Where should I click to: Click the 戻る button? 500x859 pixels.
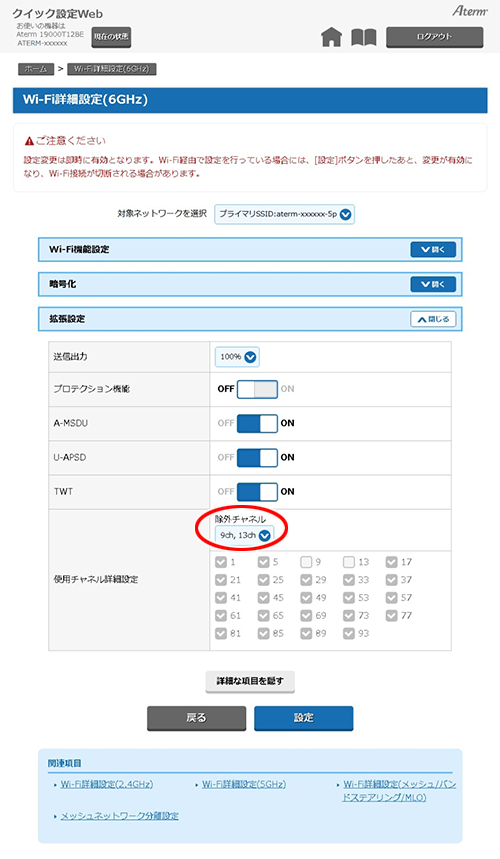point(197,718)
